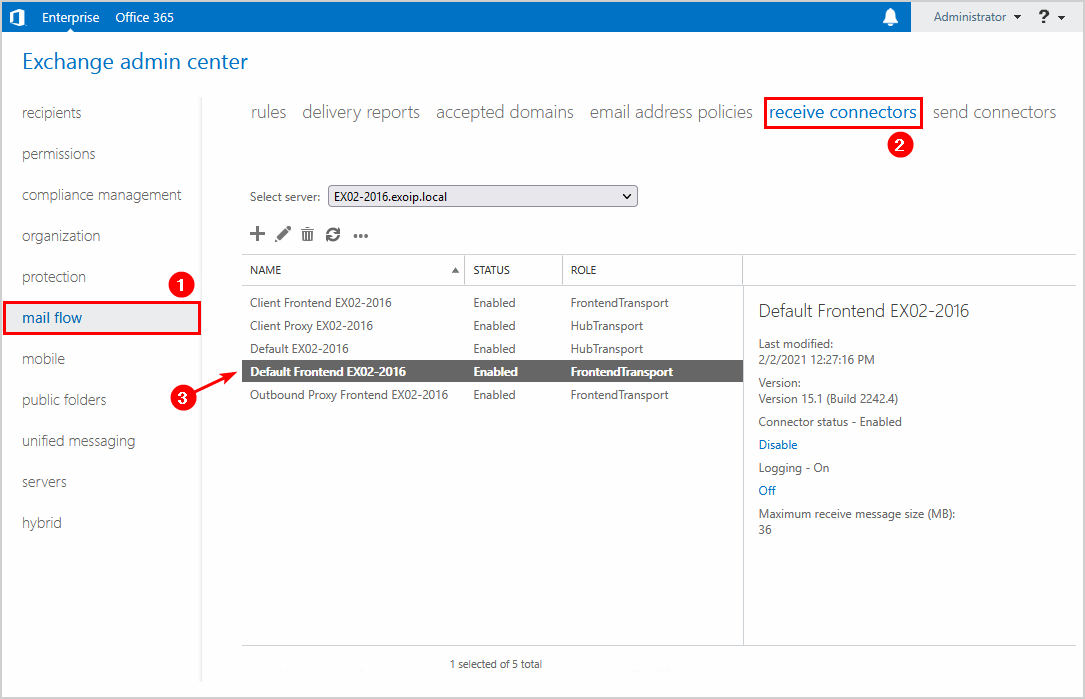Open unified messaging section
The image size is (1085, 699).
coord(79,441)
